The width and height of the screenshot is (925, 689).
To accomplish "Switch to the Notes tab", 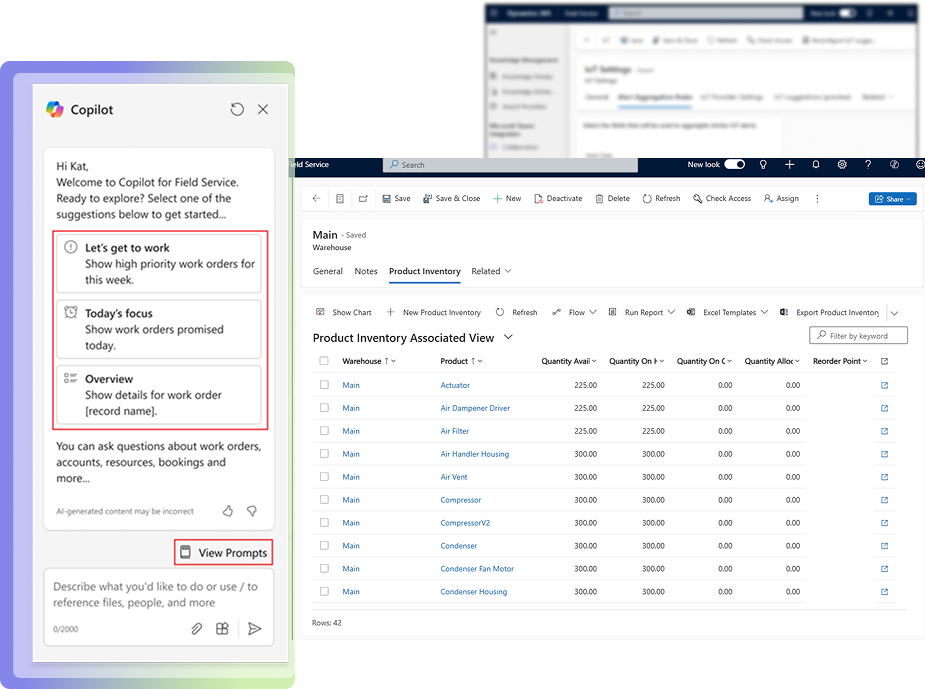I will (x=366, y=271).
